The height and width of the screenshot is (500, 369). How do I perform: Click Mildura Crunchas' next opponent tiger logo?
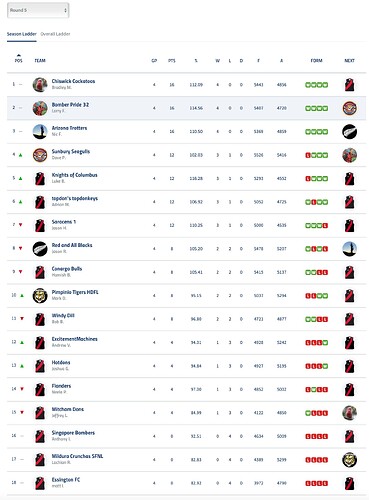click(x=350, y=460)
